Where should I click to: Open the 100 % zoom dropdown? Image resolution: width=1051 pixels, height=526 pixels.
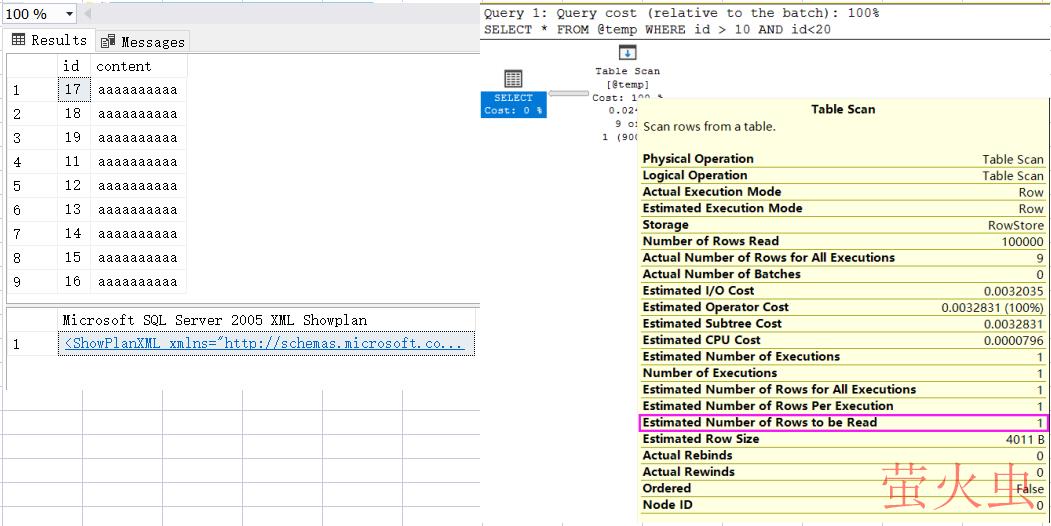point(68,14)
